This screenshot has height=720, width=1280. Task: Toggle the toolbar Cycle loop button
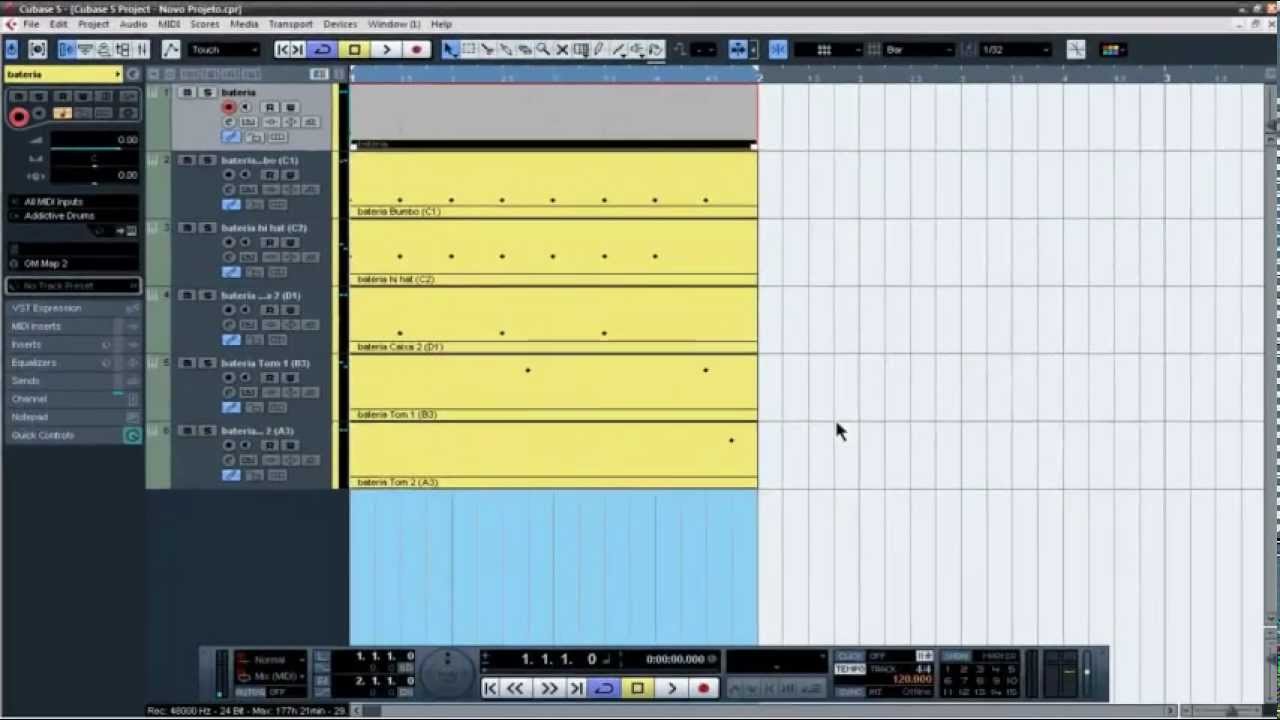click(322, 49)
